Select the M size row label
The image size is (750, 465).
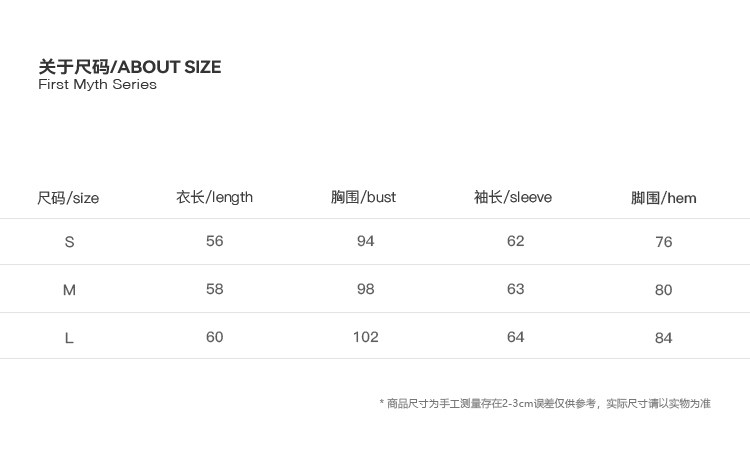click(69, 290)
